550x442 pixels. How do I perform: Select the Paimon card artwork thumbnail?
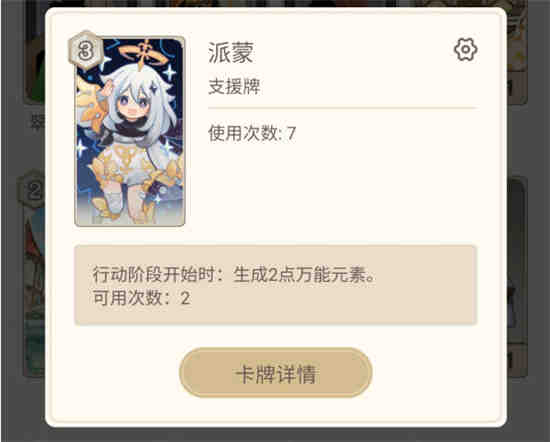pos(130,131)
